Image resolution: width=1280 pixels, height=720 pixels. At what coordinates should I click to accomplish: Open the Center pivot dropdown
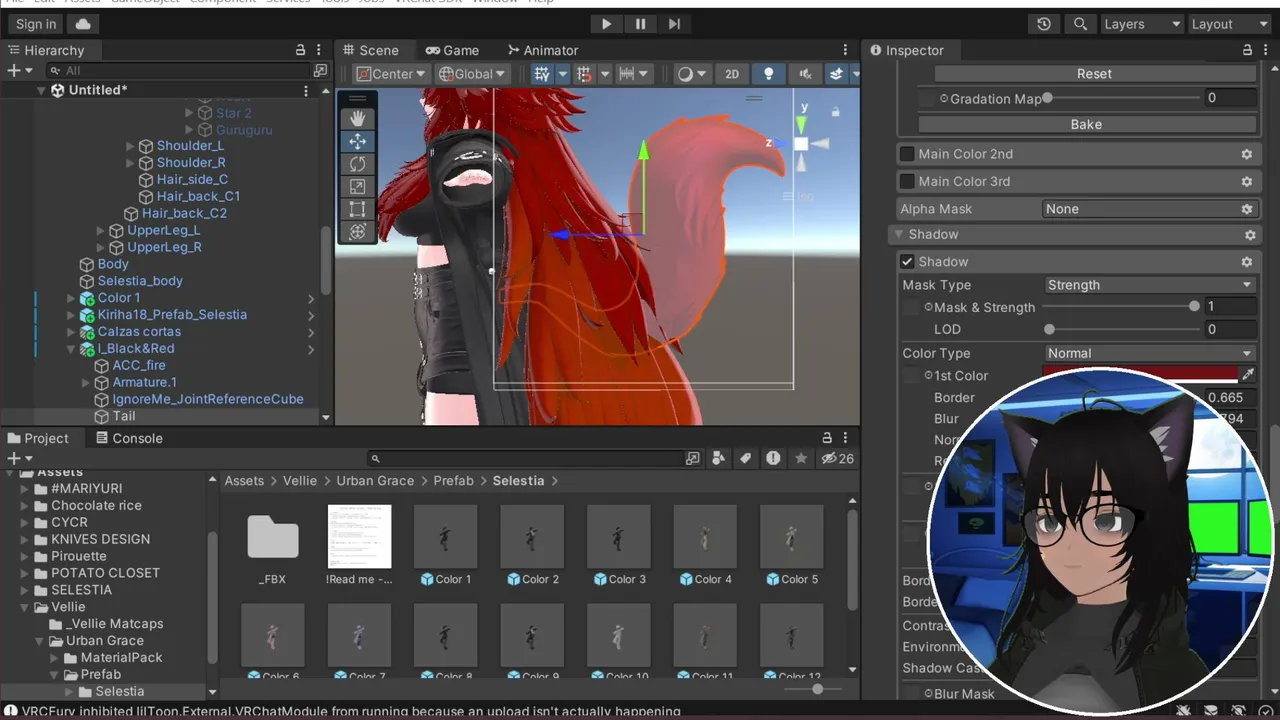pos(391,74)
